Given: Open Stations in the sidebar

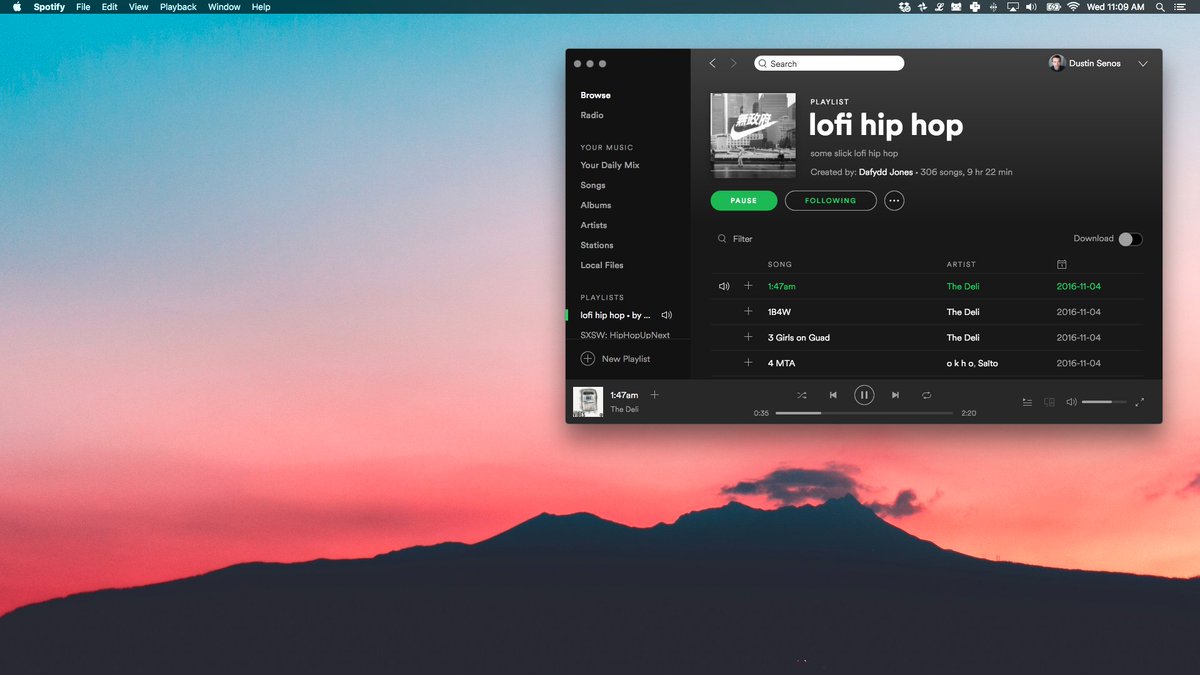Looking at the screenshot, I should tap(597, 245).
